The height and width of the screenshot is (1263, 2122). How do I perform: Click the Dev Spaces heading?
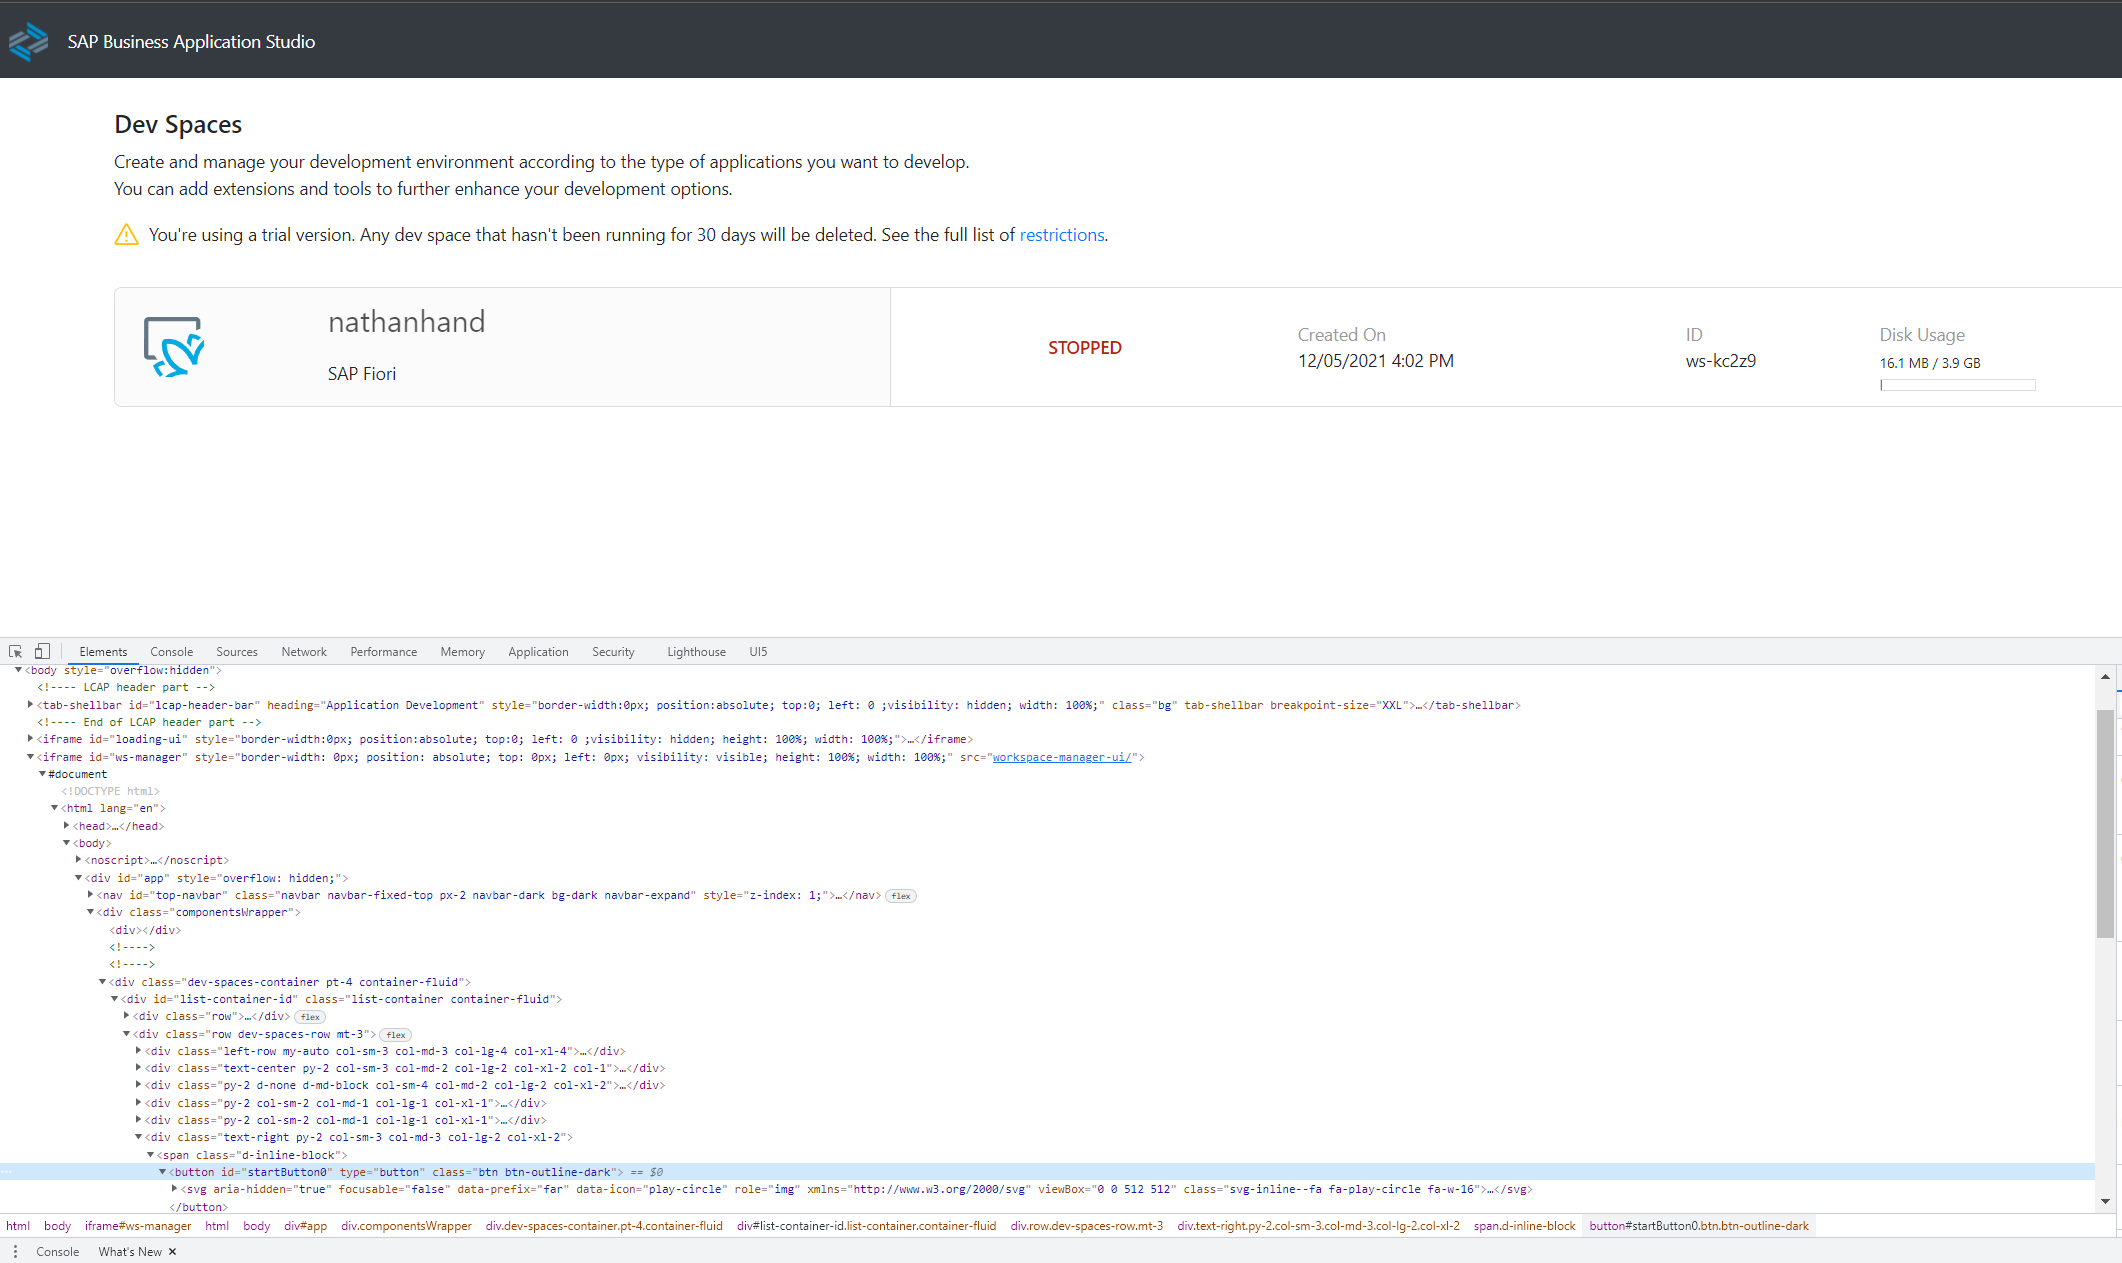click(178, 124)
